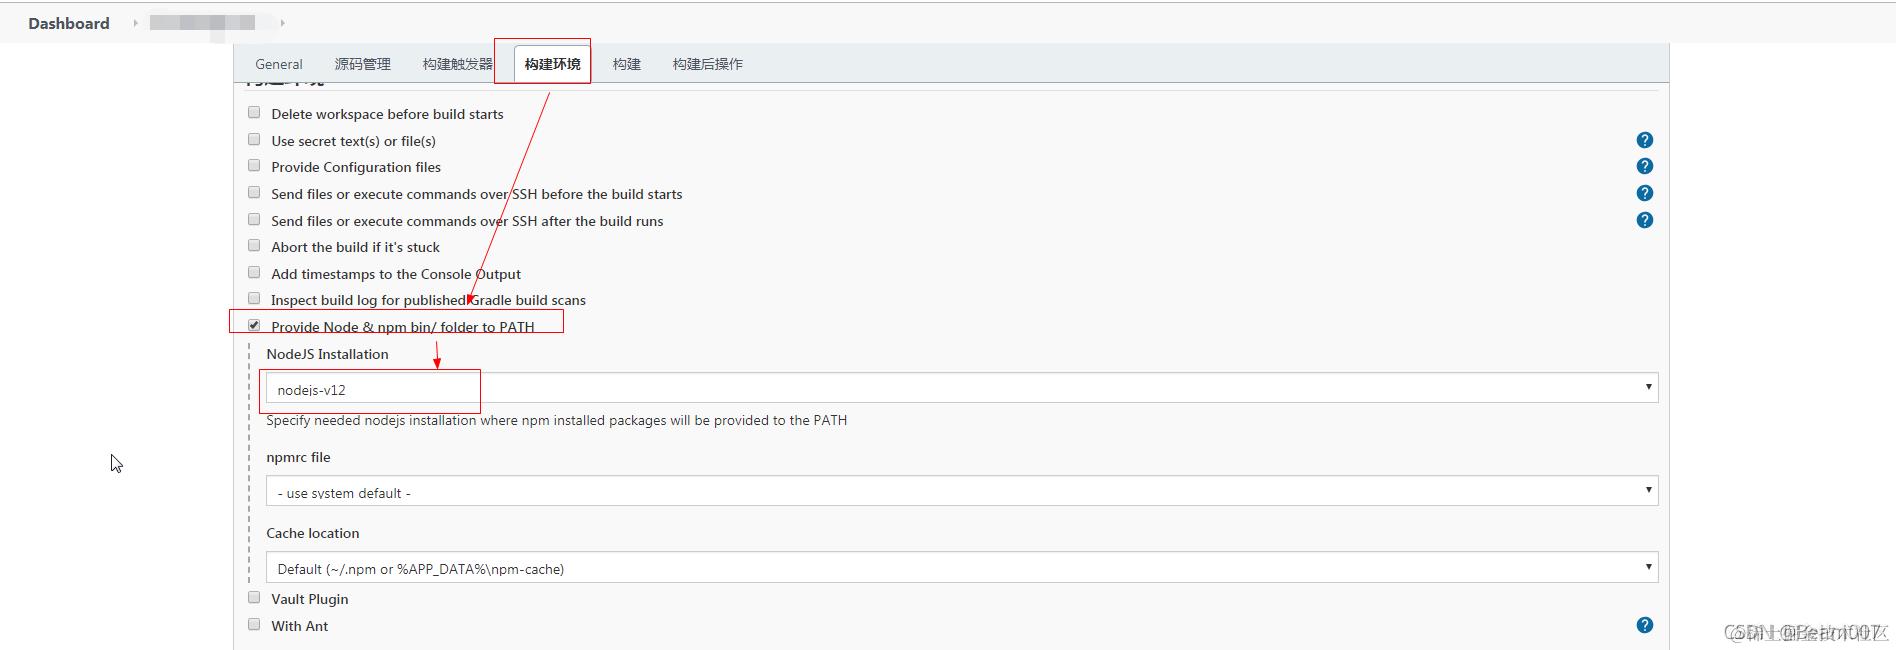The width and height of the screenshot is (1896, 650).
Task: Click the blurred project breadcrumb link
Action: (202, 23)
